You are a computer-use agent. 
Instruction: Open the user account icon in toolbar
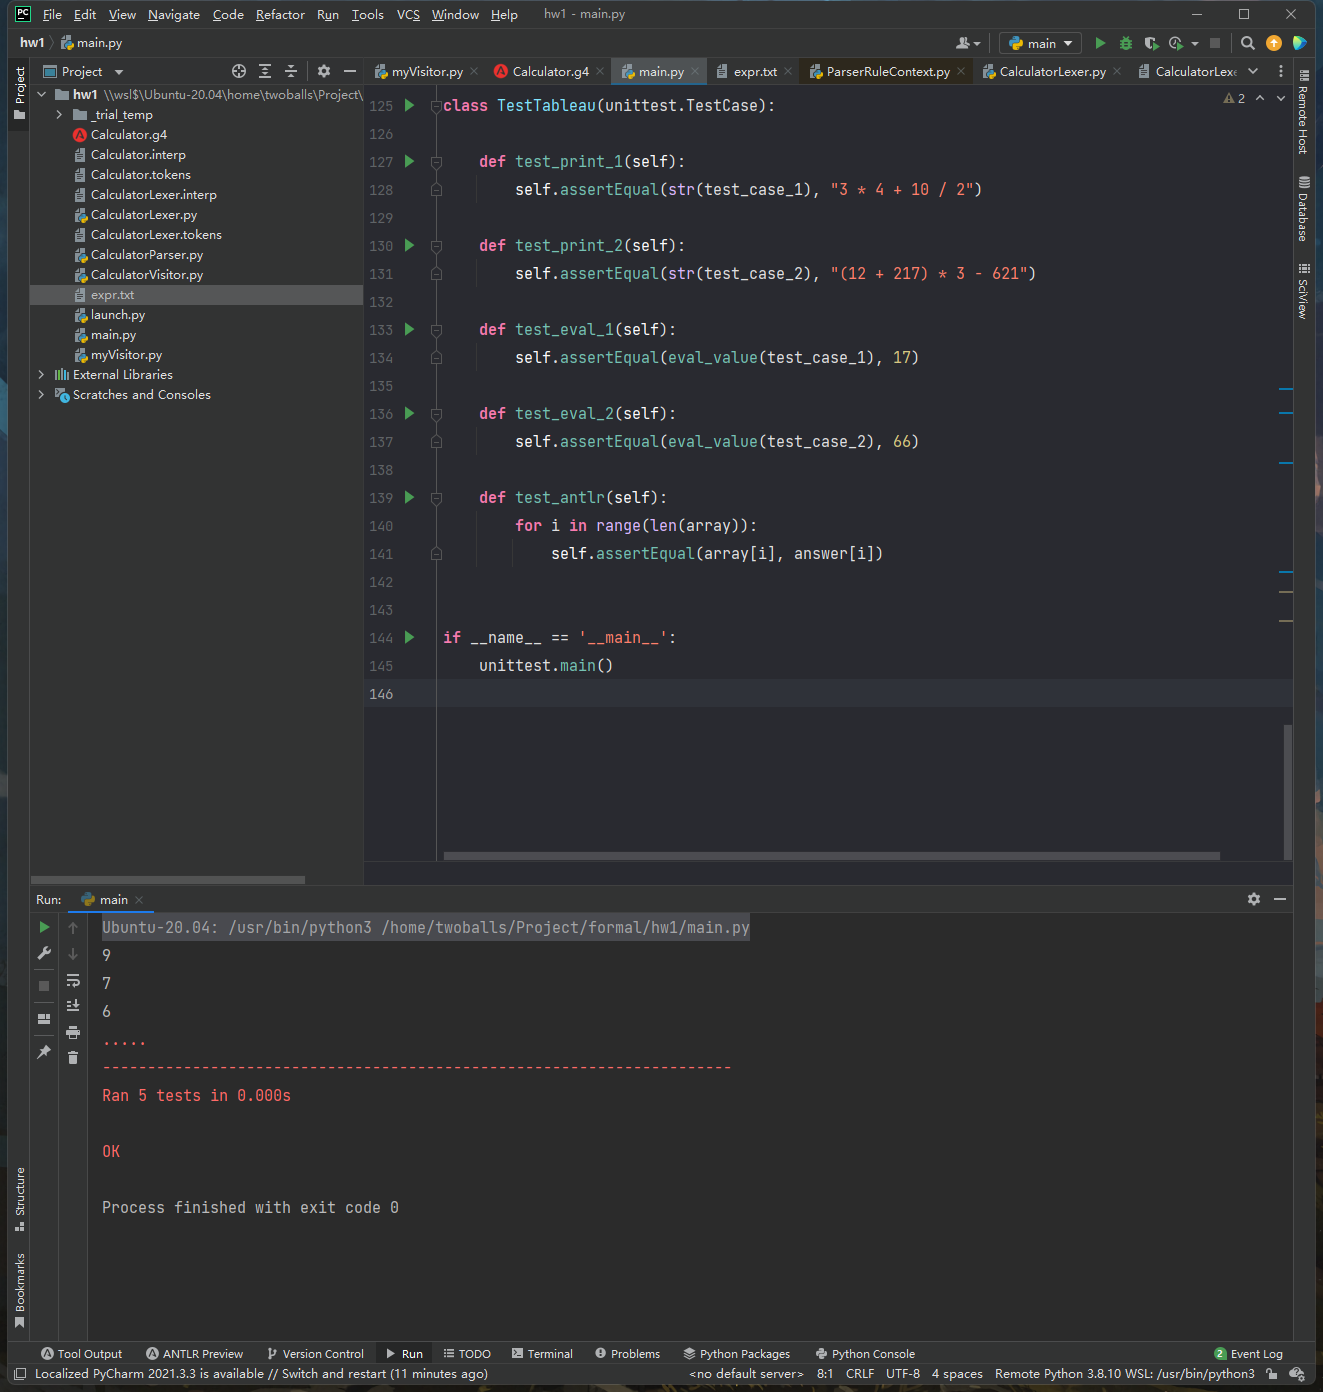[967, 43]
